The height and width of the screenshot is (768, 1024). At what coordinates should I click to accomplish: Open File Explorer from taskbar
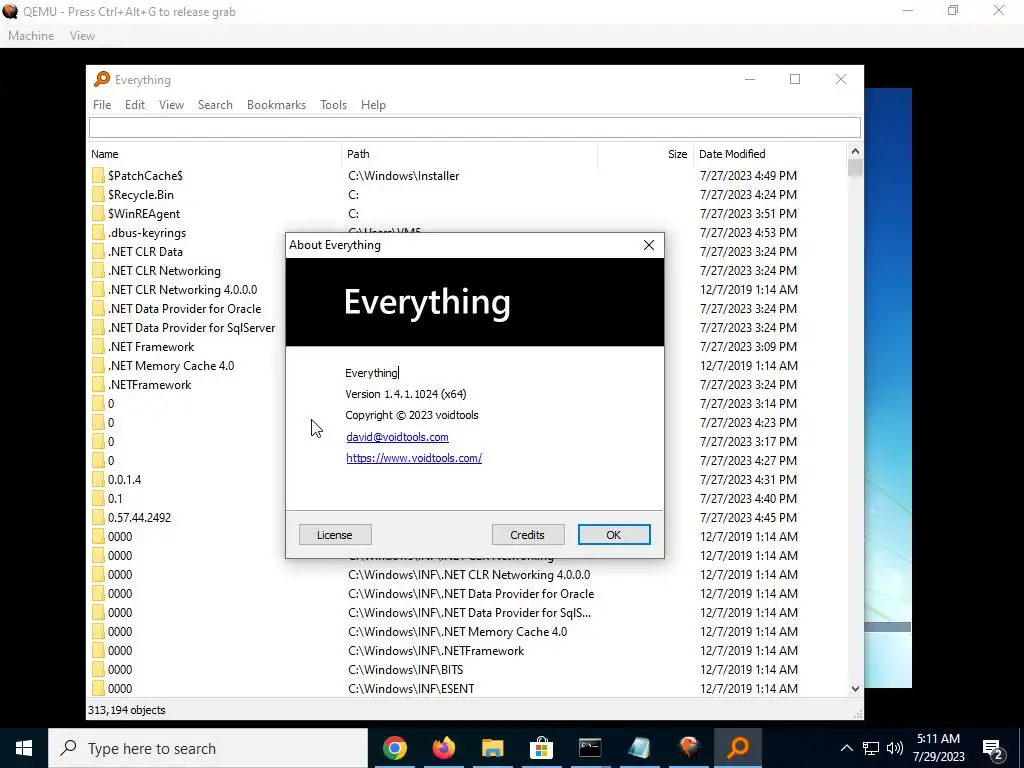(x=493, y=748)
